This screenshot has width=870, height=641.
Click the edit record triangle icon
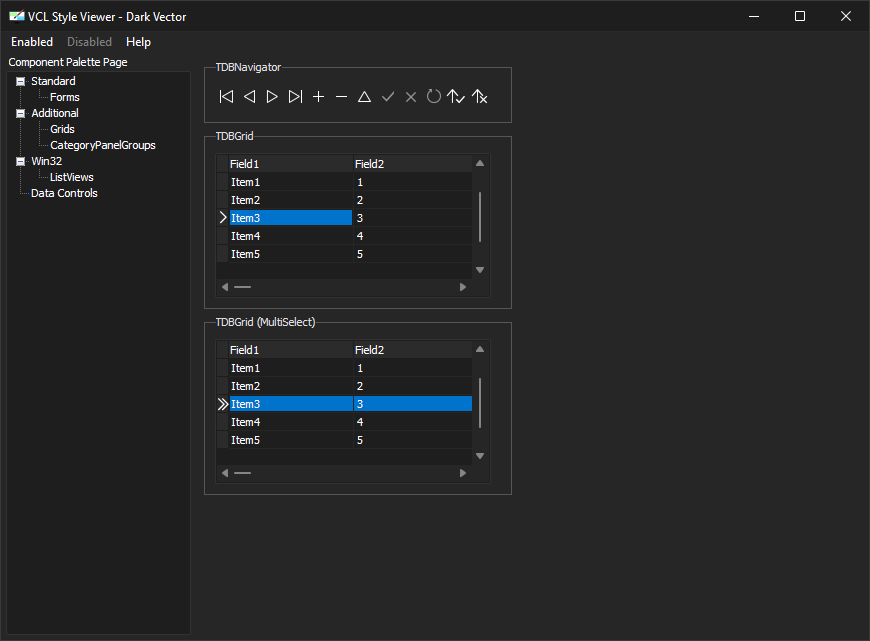click(365, 97)
